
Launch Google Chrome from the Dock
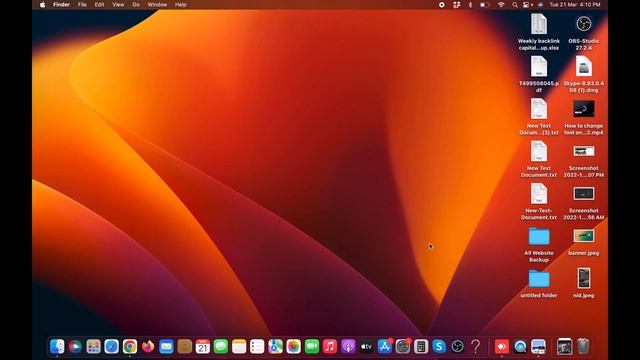(130, 347)
